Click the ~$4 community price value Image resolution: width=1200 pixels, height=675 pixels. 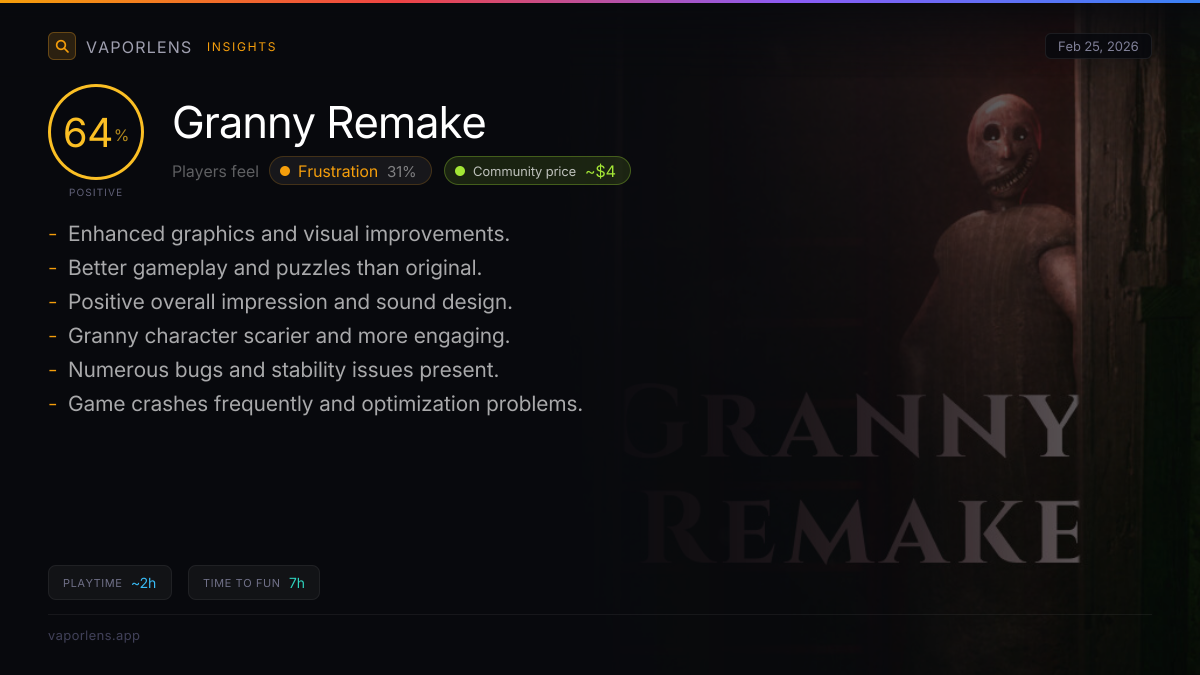coord(600,171)
